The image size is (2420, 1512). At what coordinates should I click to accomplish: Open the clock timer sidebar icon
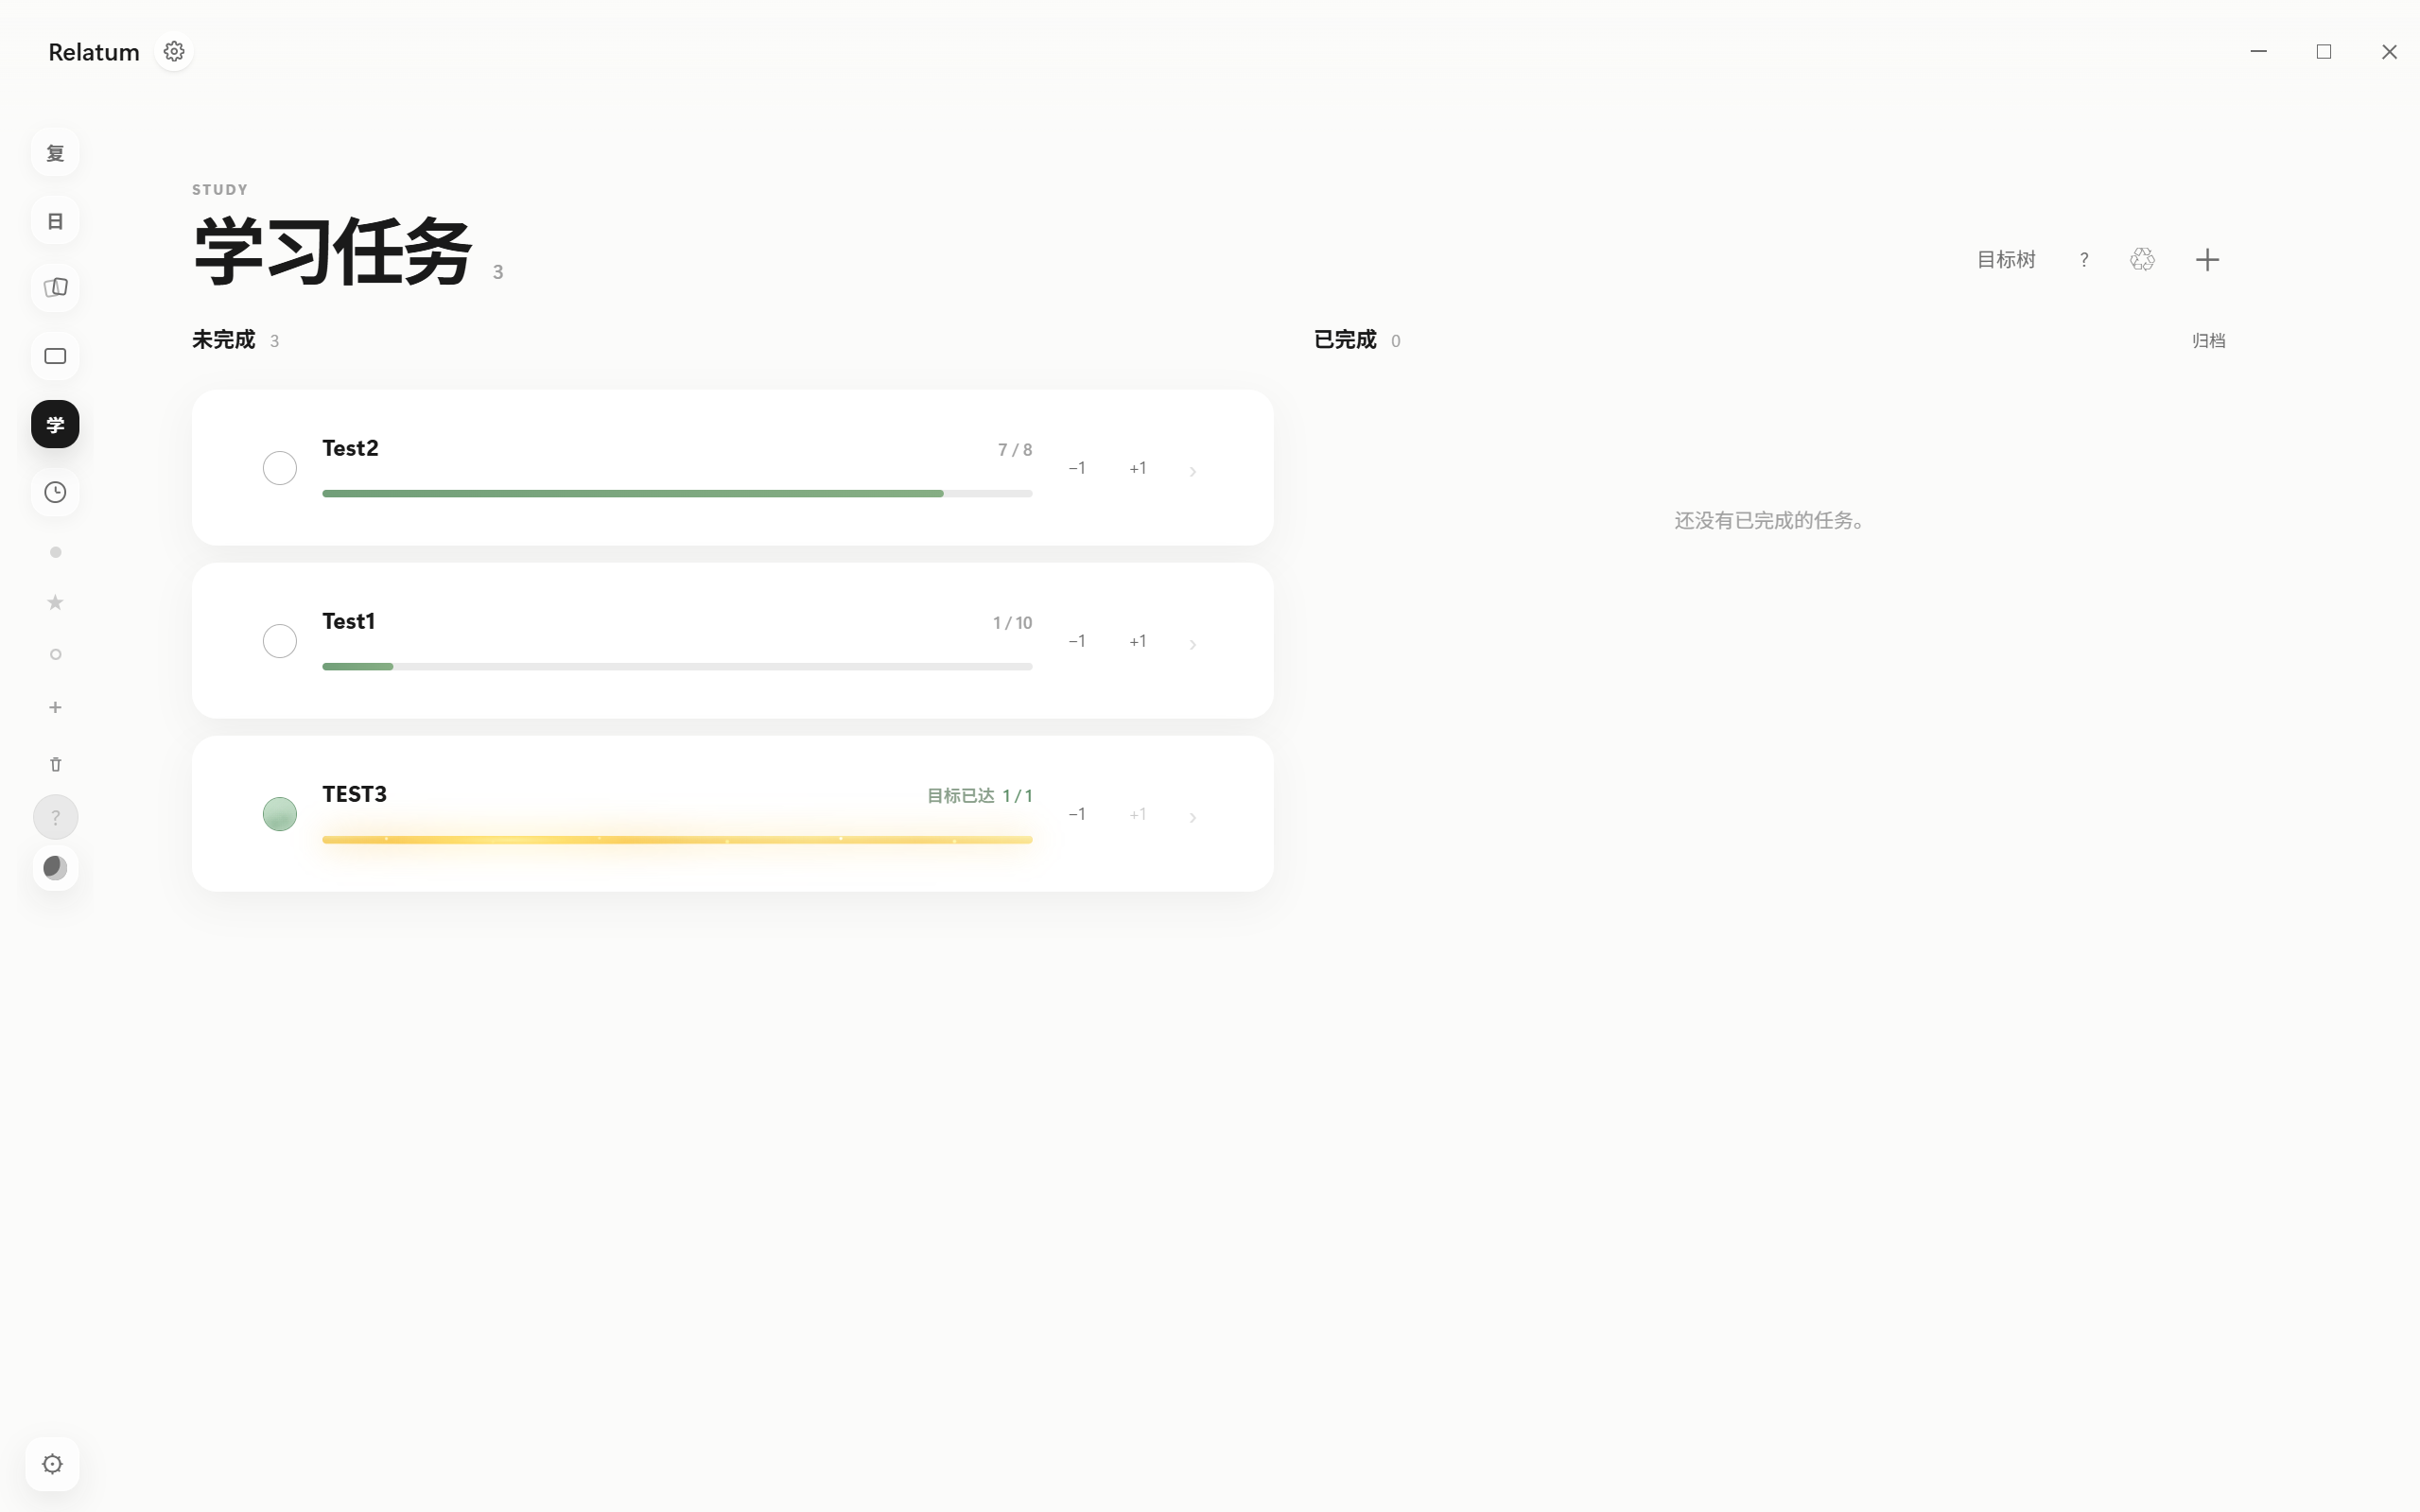(55, 492)
